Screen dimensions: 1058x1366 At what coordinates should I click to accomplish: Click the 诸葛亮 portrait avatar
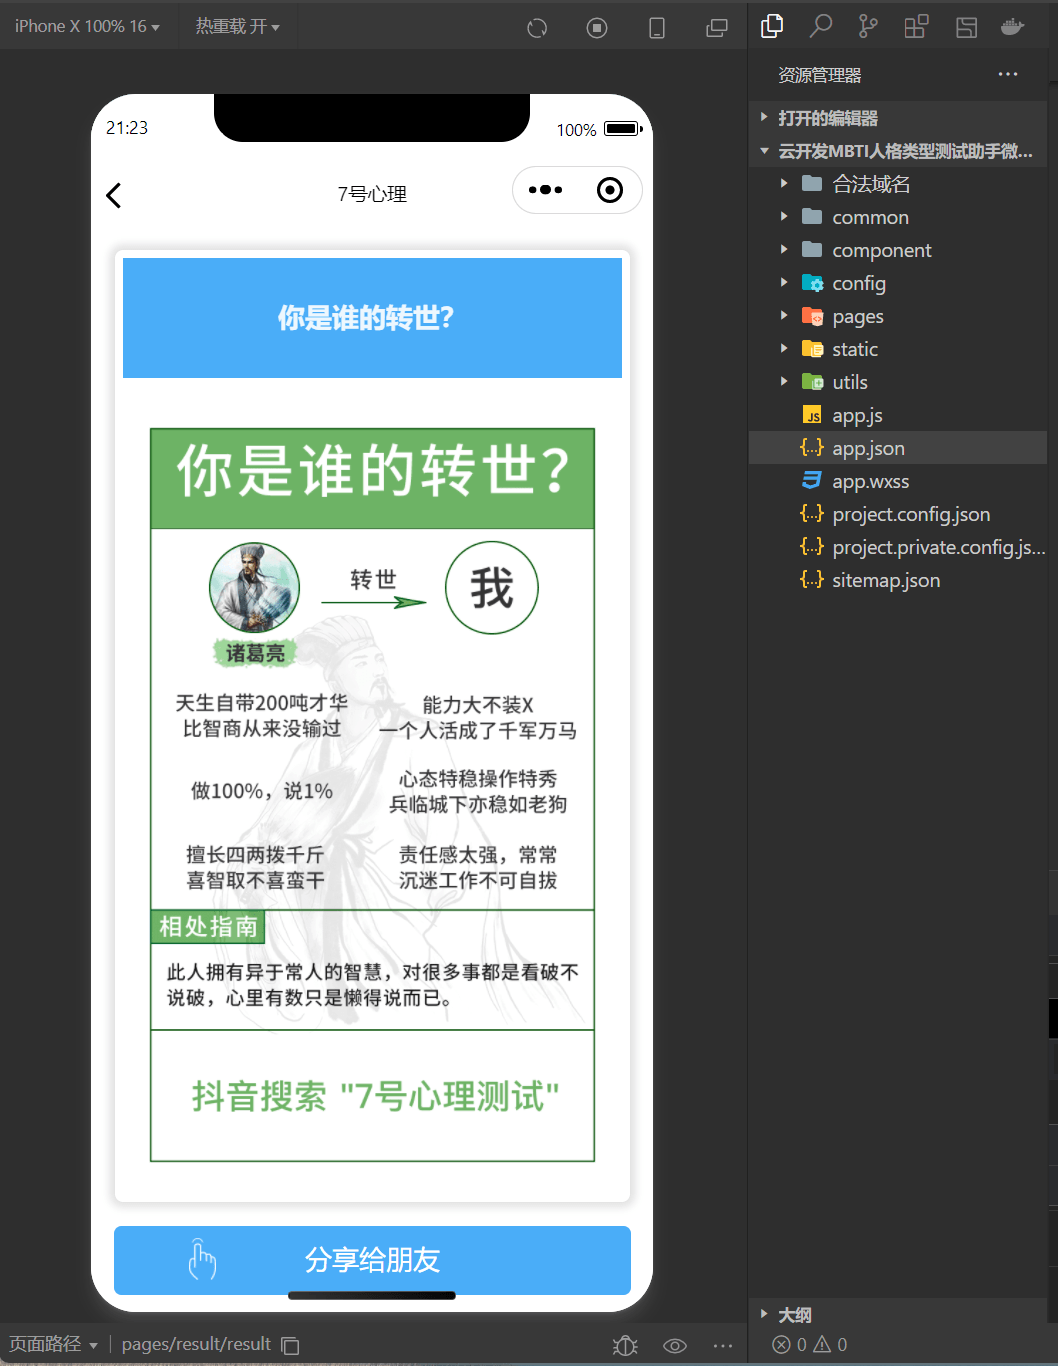[254, 589]
